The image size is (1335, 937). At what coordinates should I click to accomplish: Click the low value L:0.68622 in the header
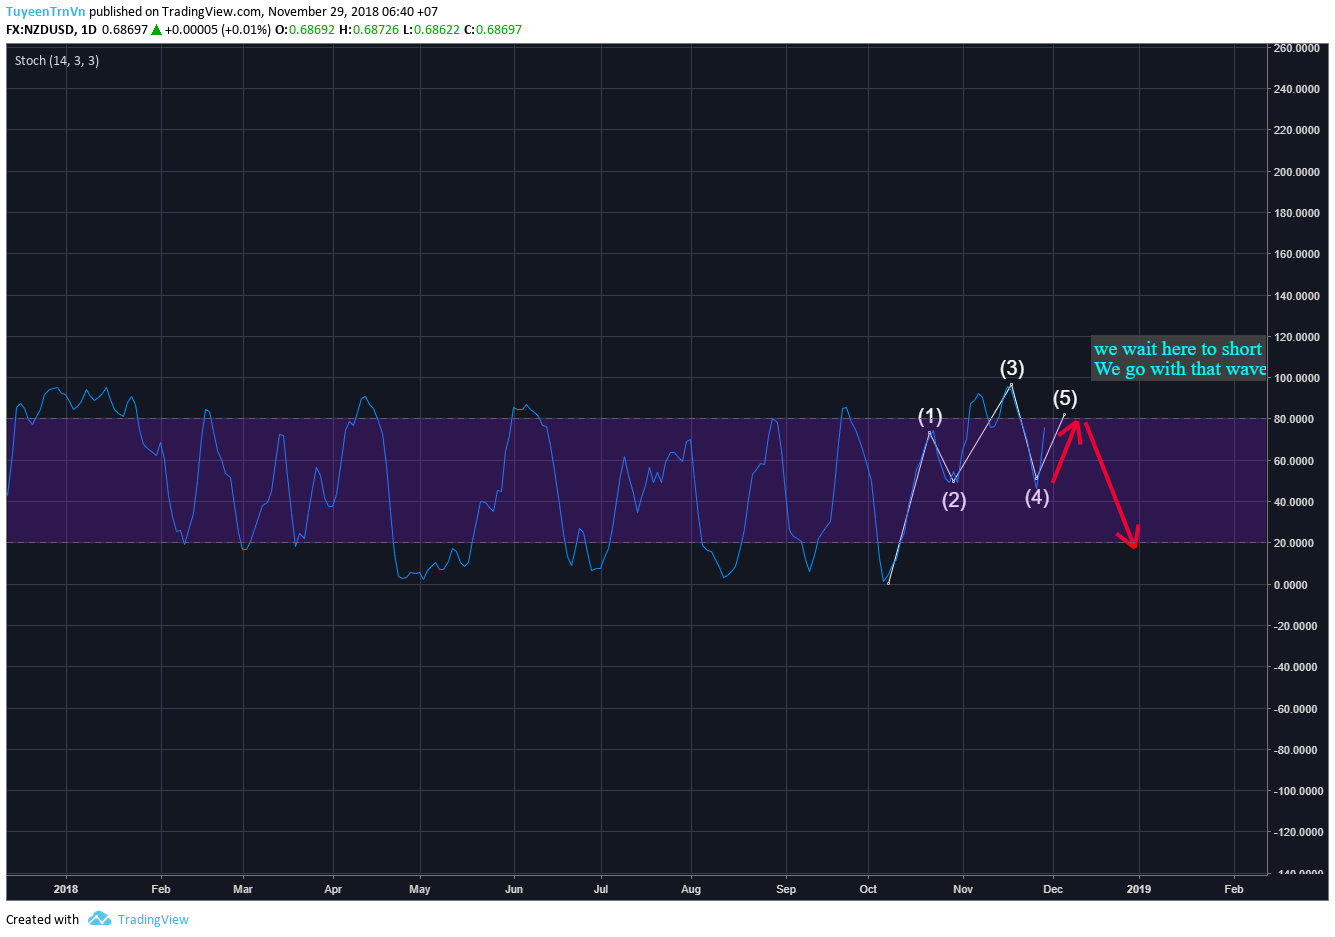tap(432, 30)
